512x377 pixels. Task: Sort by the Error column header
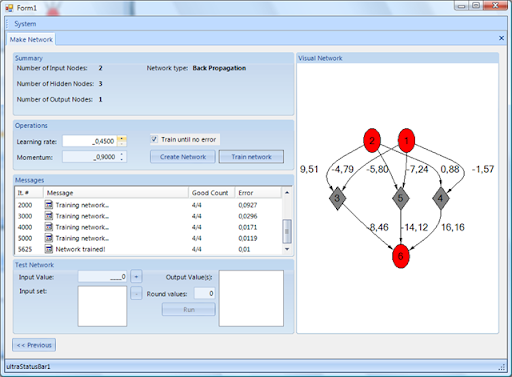click(258, 193)
